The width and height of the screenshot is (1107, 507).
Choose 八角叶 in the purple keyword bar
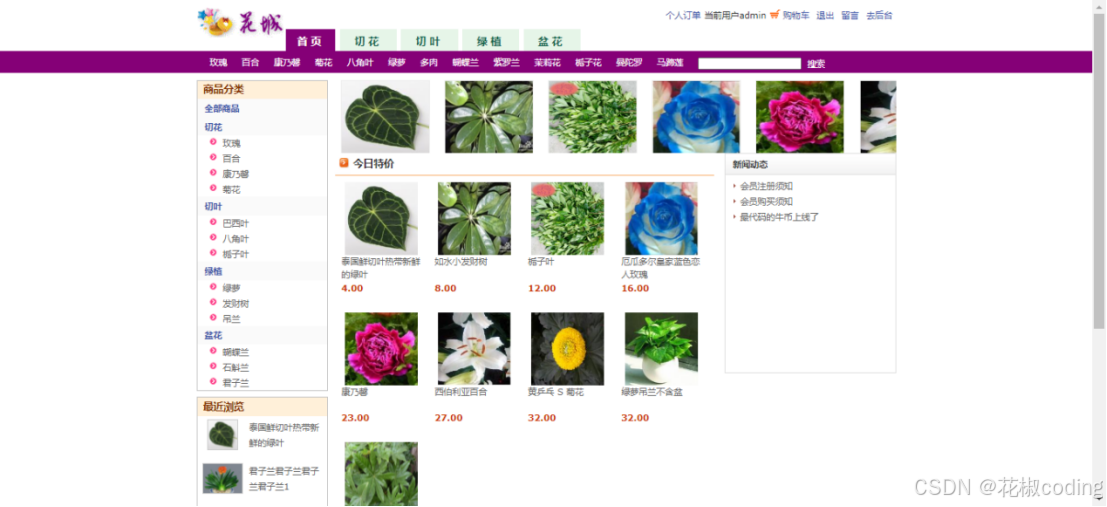(360, 63)
